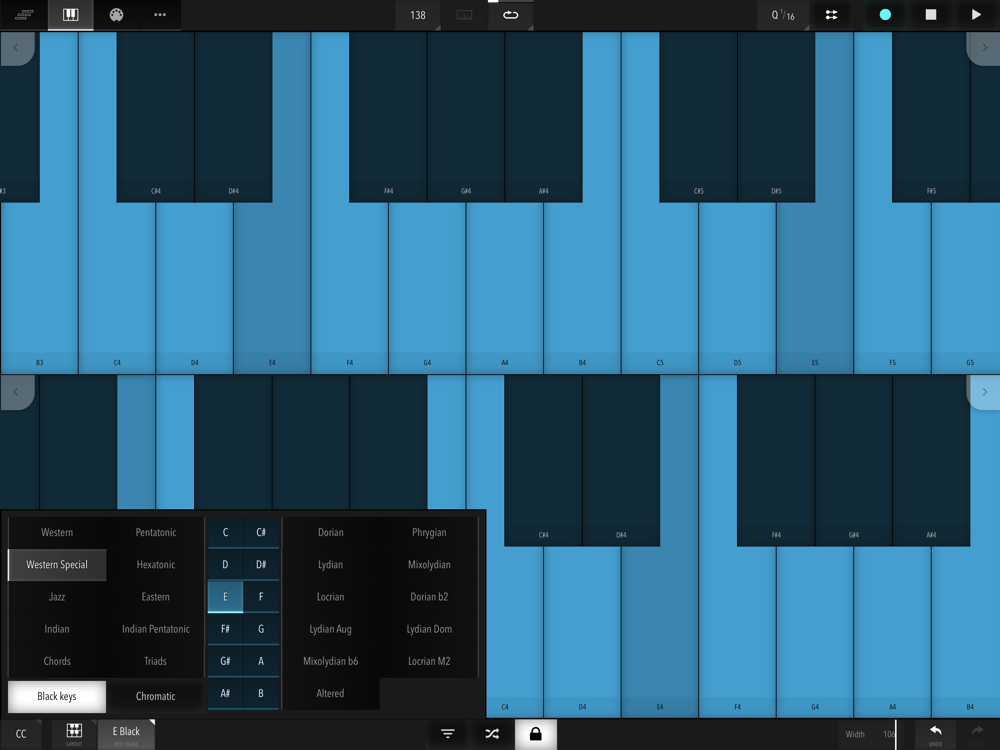Choose the Phrygian scale
1000x750 pixels.
click(429, 533)
